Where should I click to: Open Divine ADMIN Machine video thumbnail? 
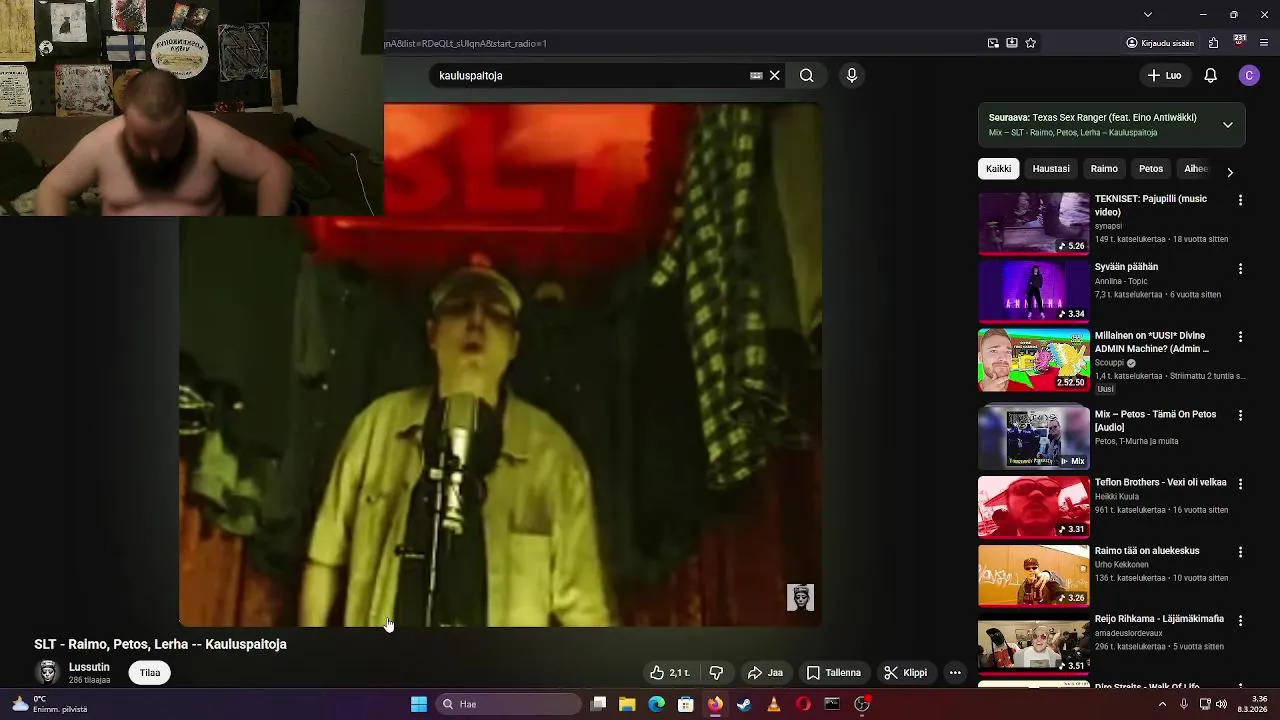(1034, 360)
